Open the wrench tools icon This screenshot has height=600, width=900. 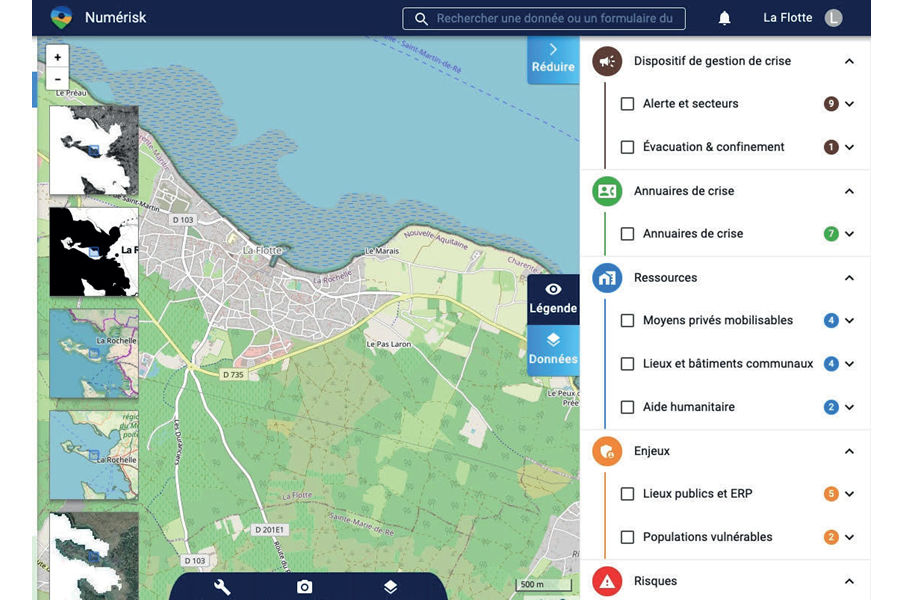pos(222,587)
